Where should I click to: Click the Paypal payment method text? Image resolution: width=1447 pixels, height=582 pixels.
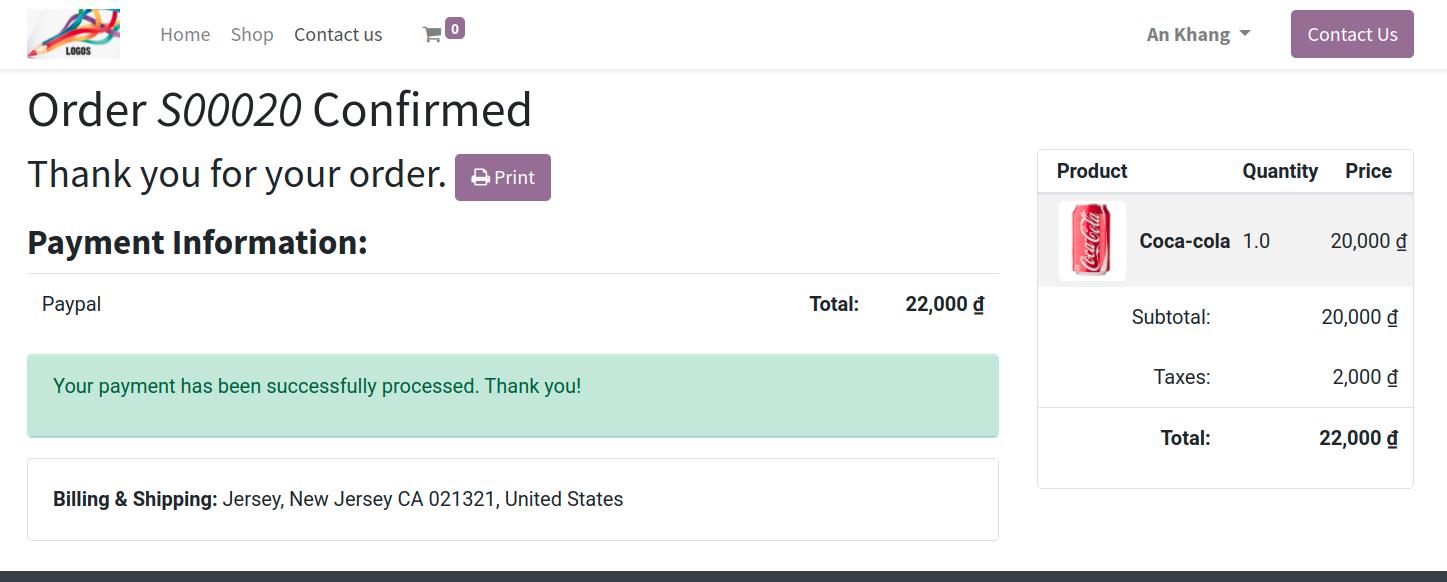(71, 304)
